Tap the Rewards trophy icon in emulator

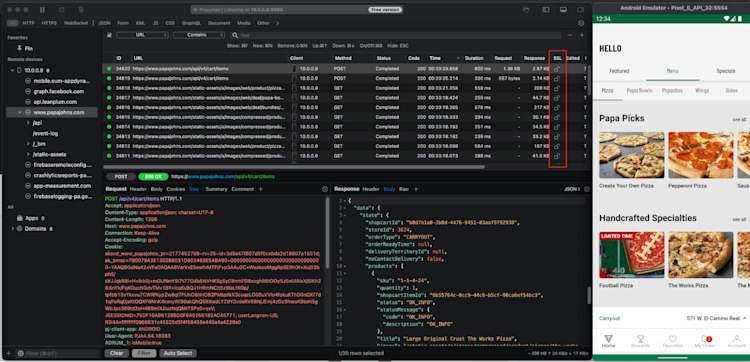[640, 339]
